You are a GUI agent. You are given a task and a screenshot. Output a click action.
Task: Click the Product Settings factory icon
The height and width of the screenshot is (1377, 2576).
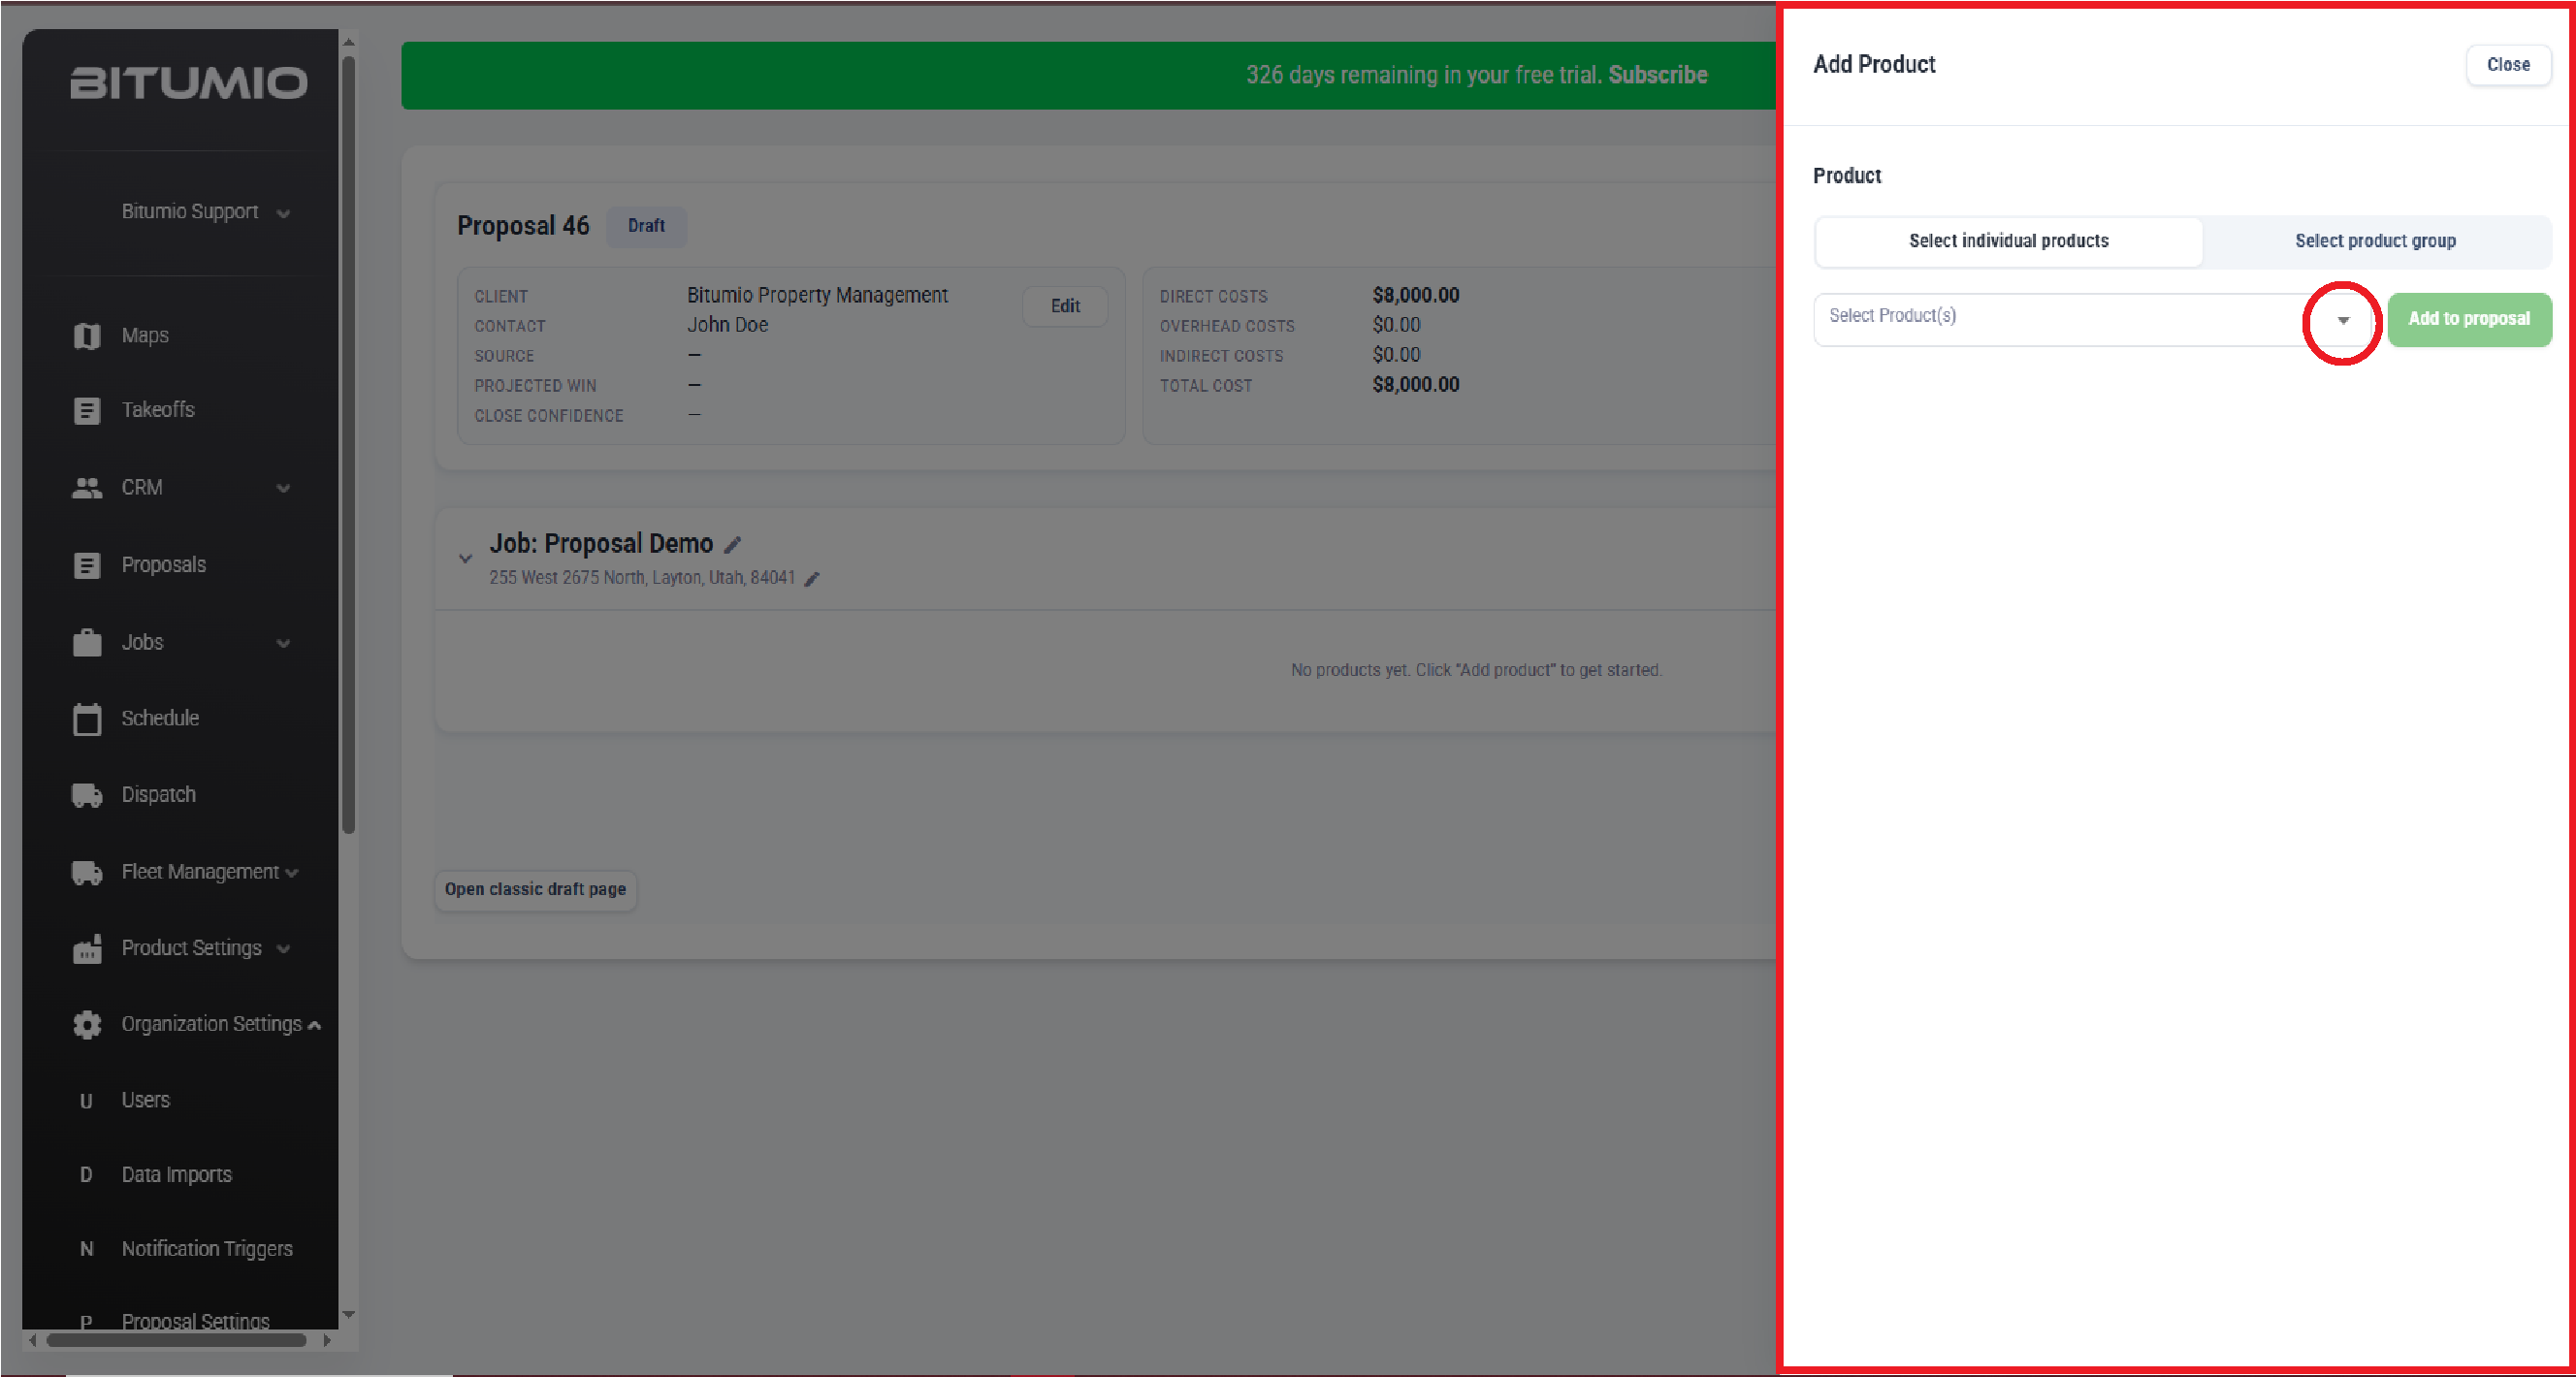(x=87, y=949)
